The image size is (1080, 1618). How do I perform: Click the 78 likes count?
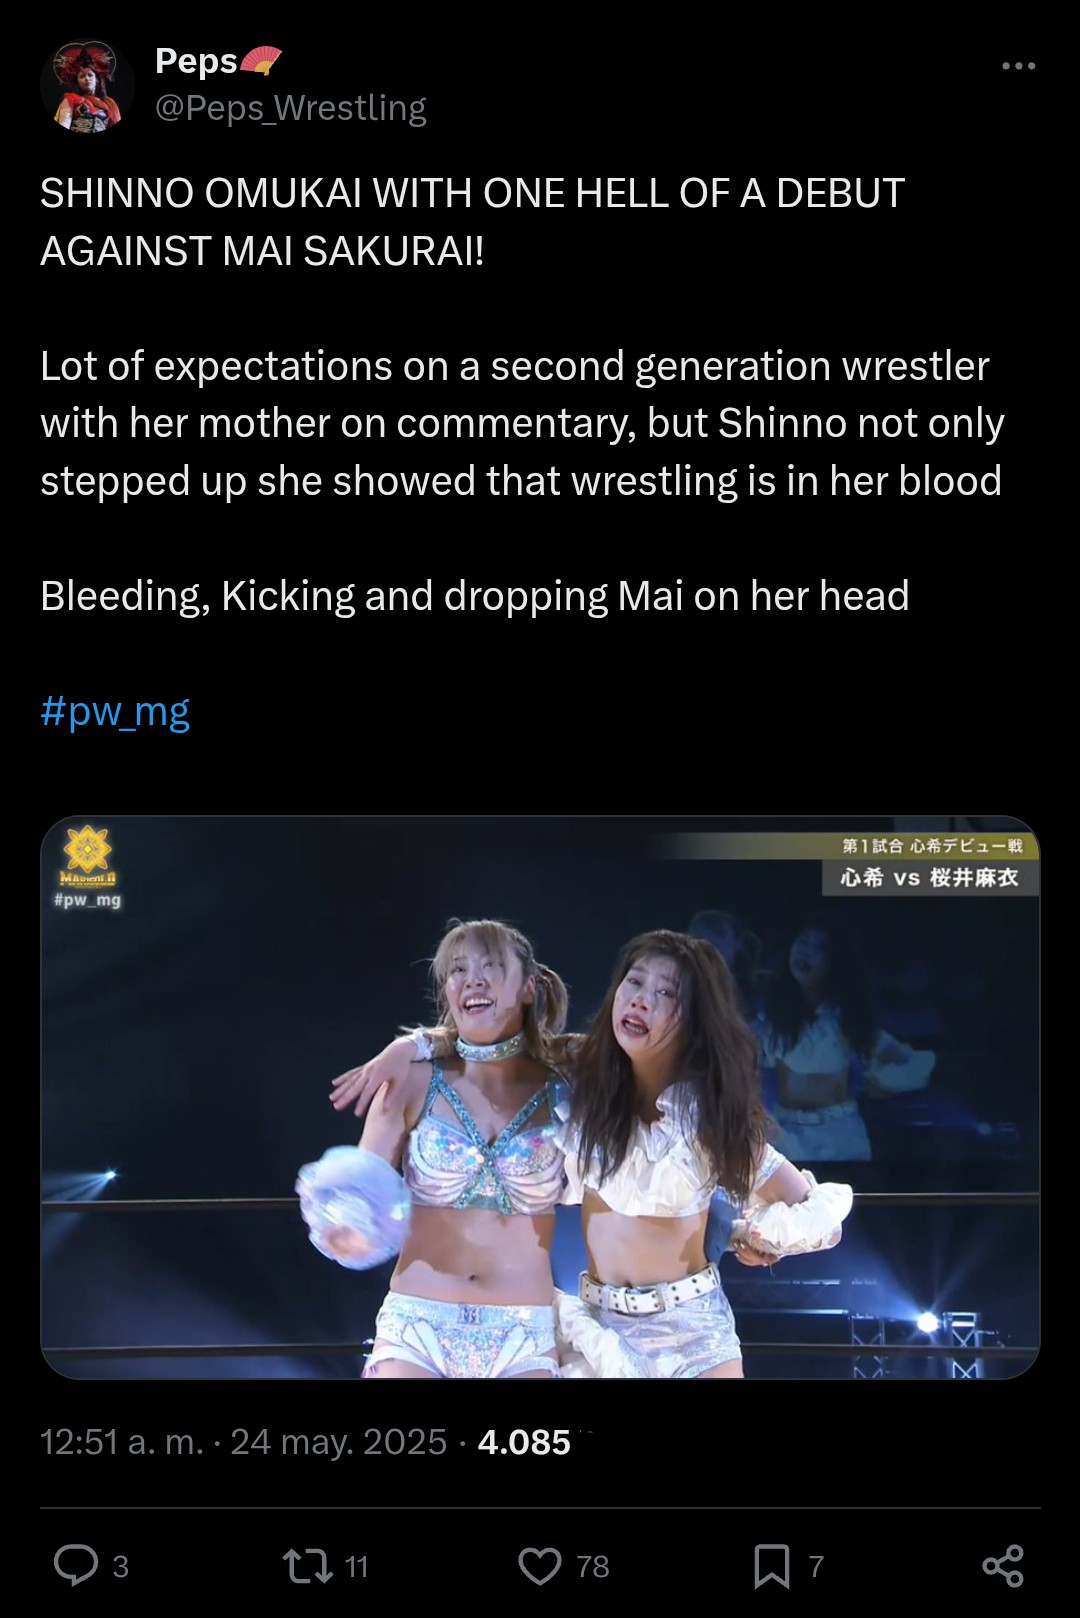coord(593,1566)
